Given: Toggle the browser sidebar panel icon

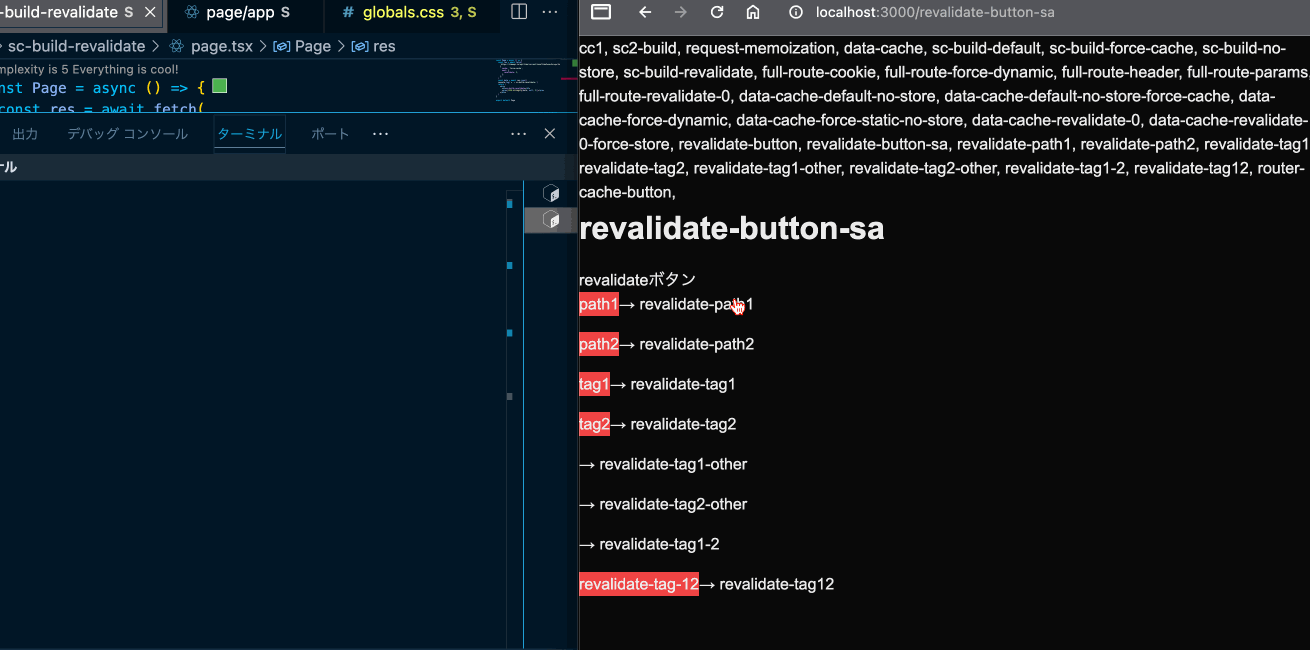Looking at the screenshot, I should point(601,12).
